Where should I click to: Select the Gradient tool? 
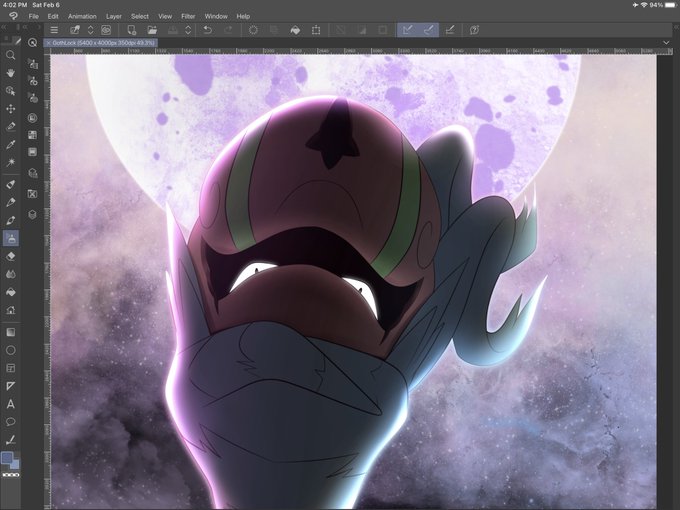pyautogui.click(x=10, y=332)
